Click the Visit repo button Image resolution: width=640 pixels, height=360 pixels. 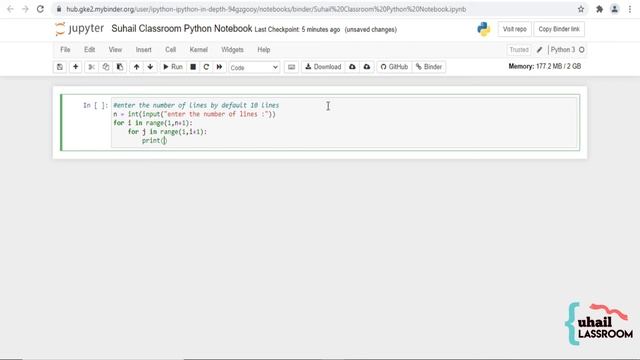click(514, 29)
